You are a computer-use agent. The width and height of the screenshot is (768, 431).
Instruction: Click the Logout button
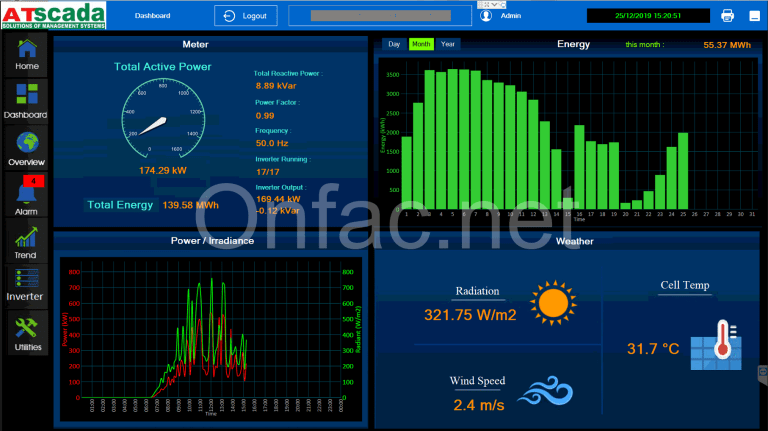[246, 16]
